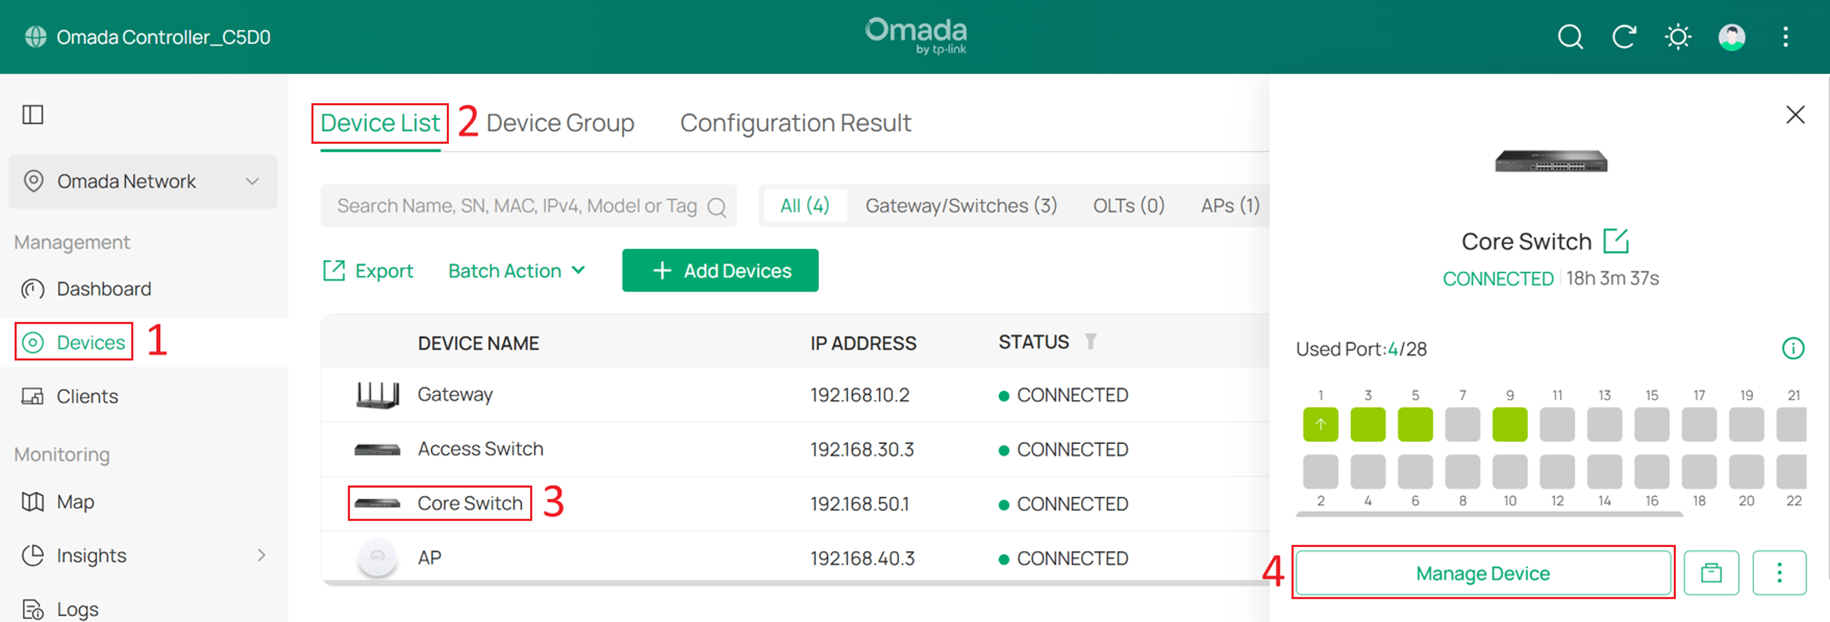Click the Access Switch device icon
1830x622 pixels.
tap(377, 450)
